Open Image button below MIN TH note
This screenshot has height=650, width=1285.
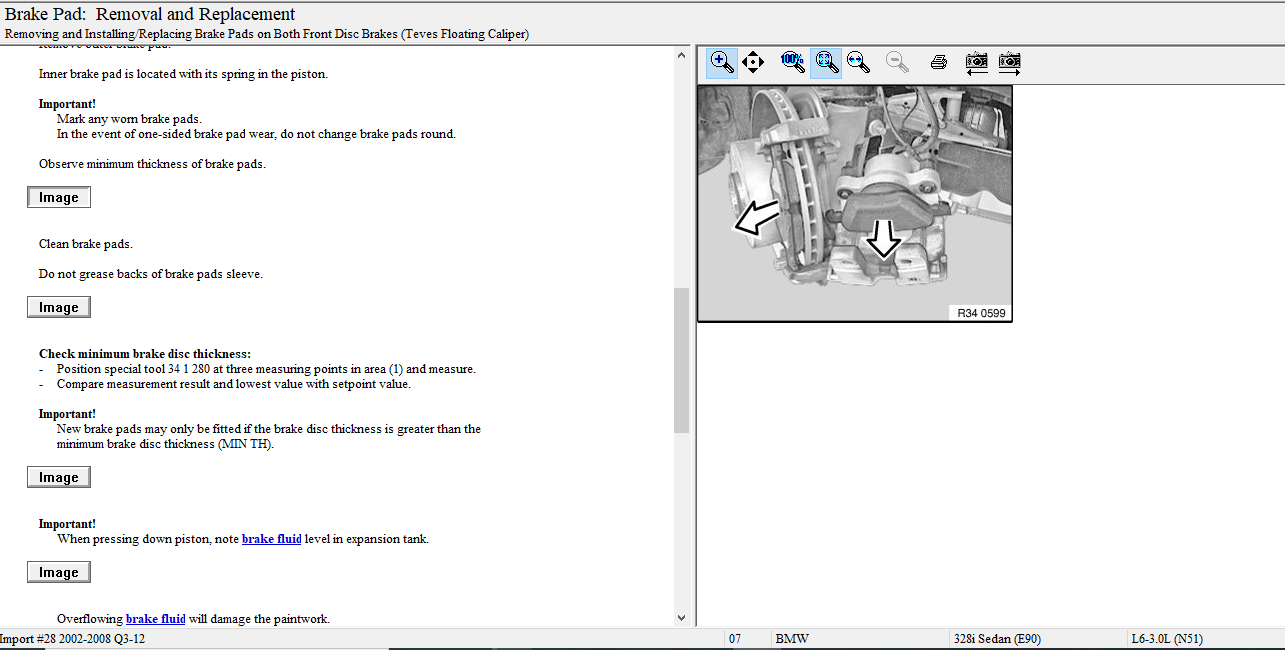pos(59,477)
